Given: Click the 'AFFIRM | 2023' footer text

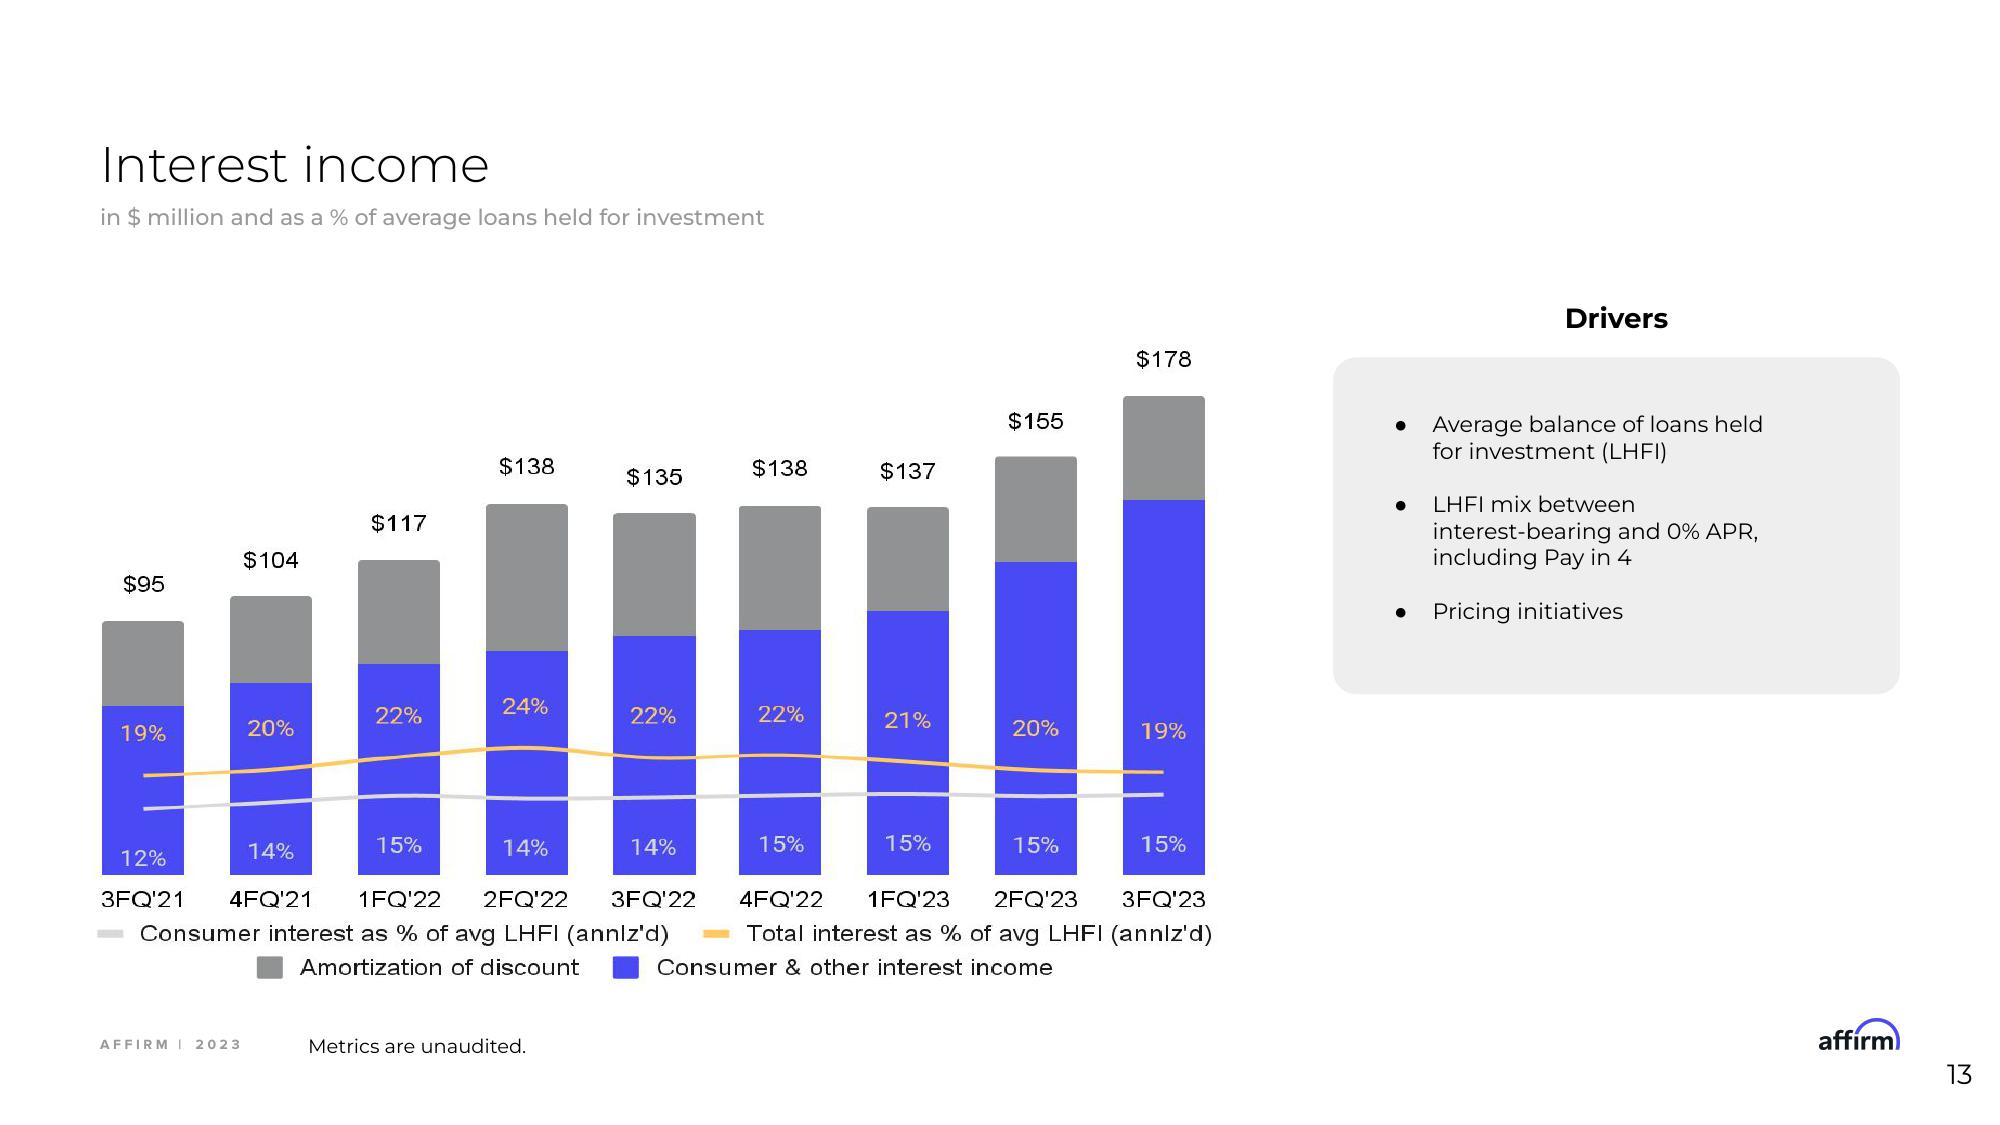Looking at the screenshot, I should 170,1044.
